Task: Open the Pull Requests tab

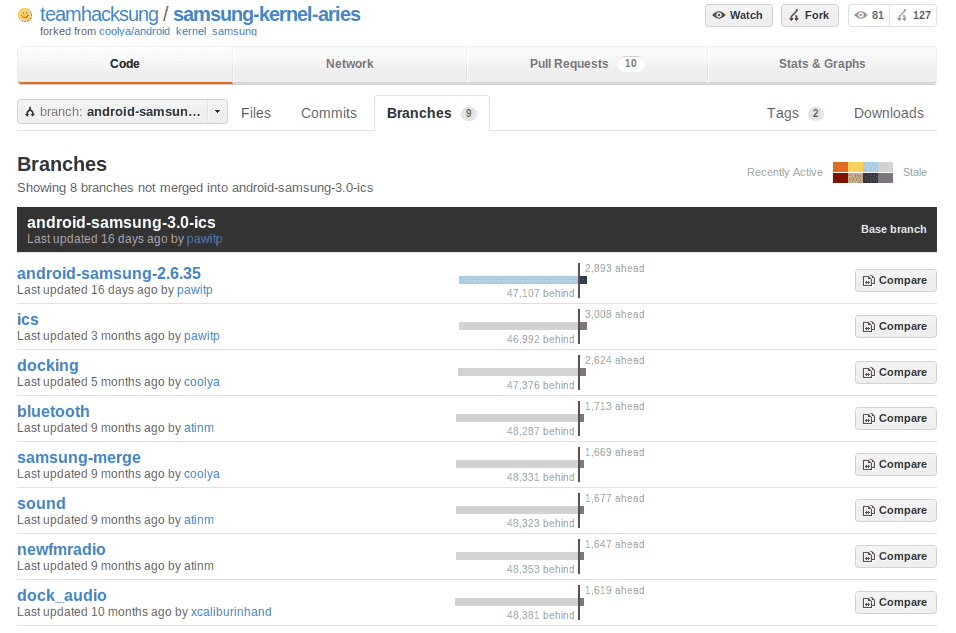Action: (587, 64)
